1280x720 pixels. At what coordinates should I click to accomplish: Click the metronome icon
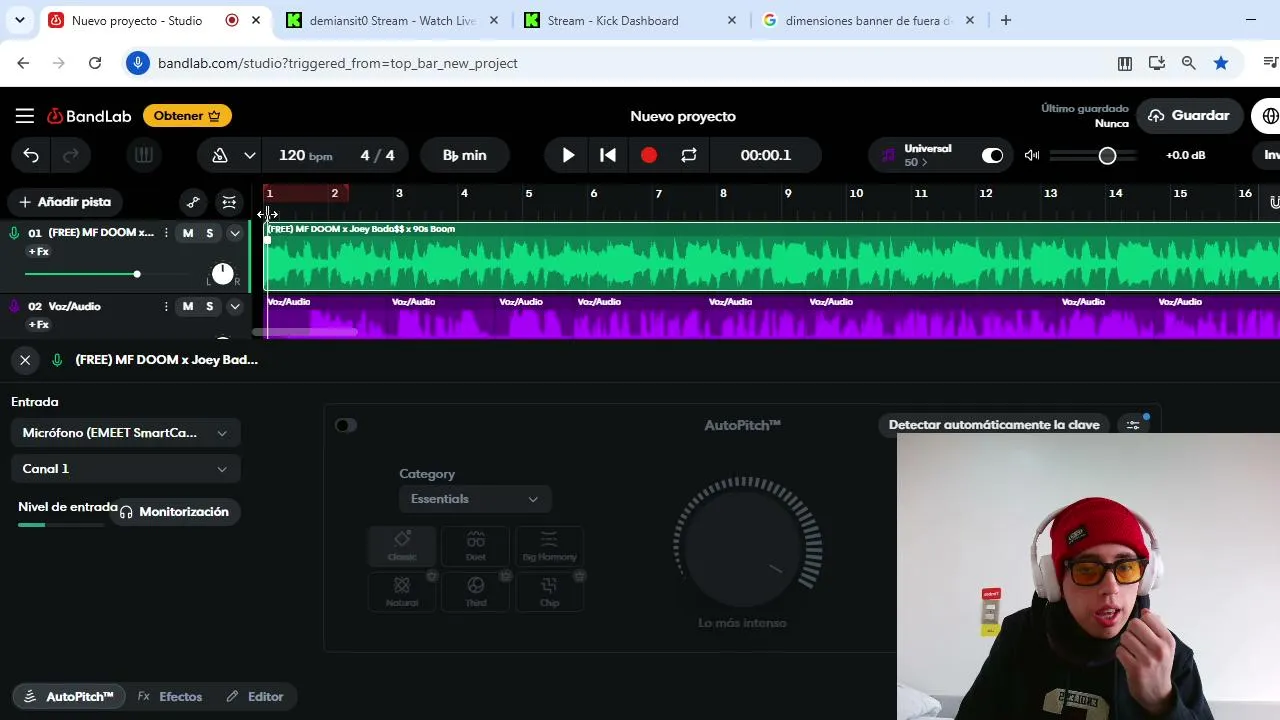[219, 155]
